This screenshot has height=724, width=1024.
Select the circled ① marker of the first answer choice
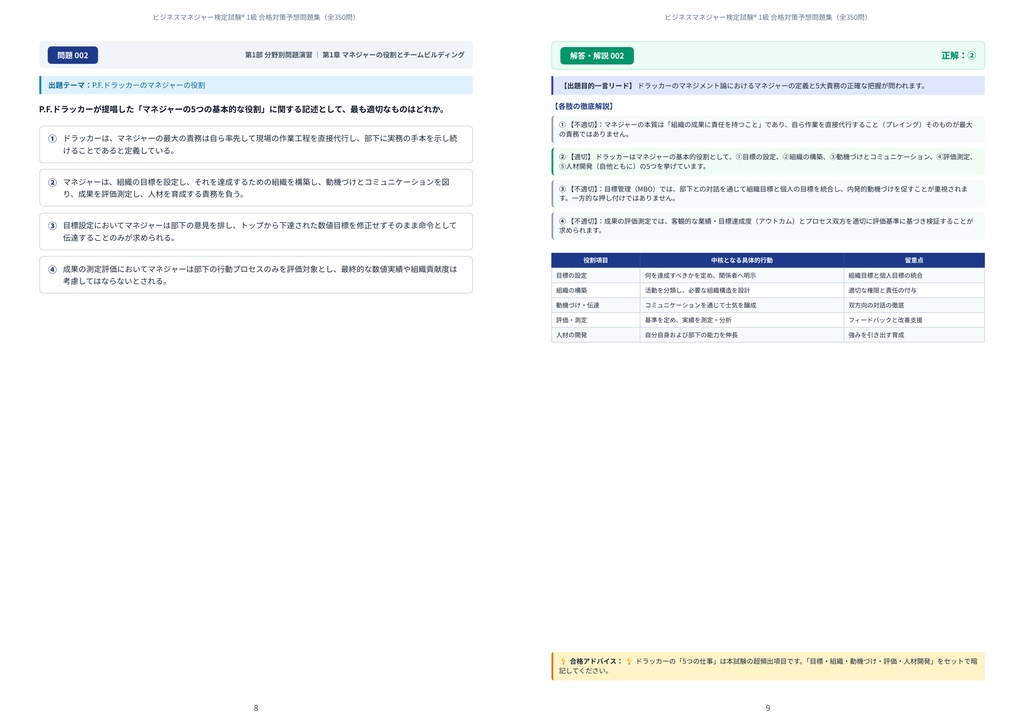52,138
